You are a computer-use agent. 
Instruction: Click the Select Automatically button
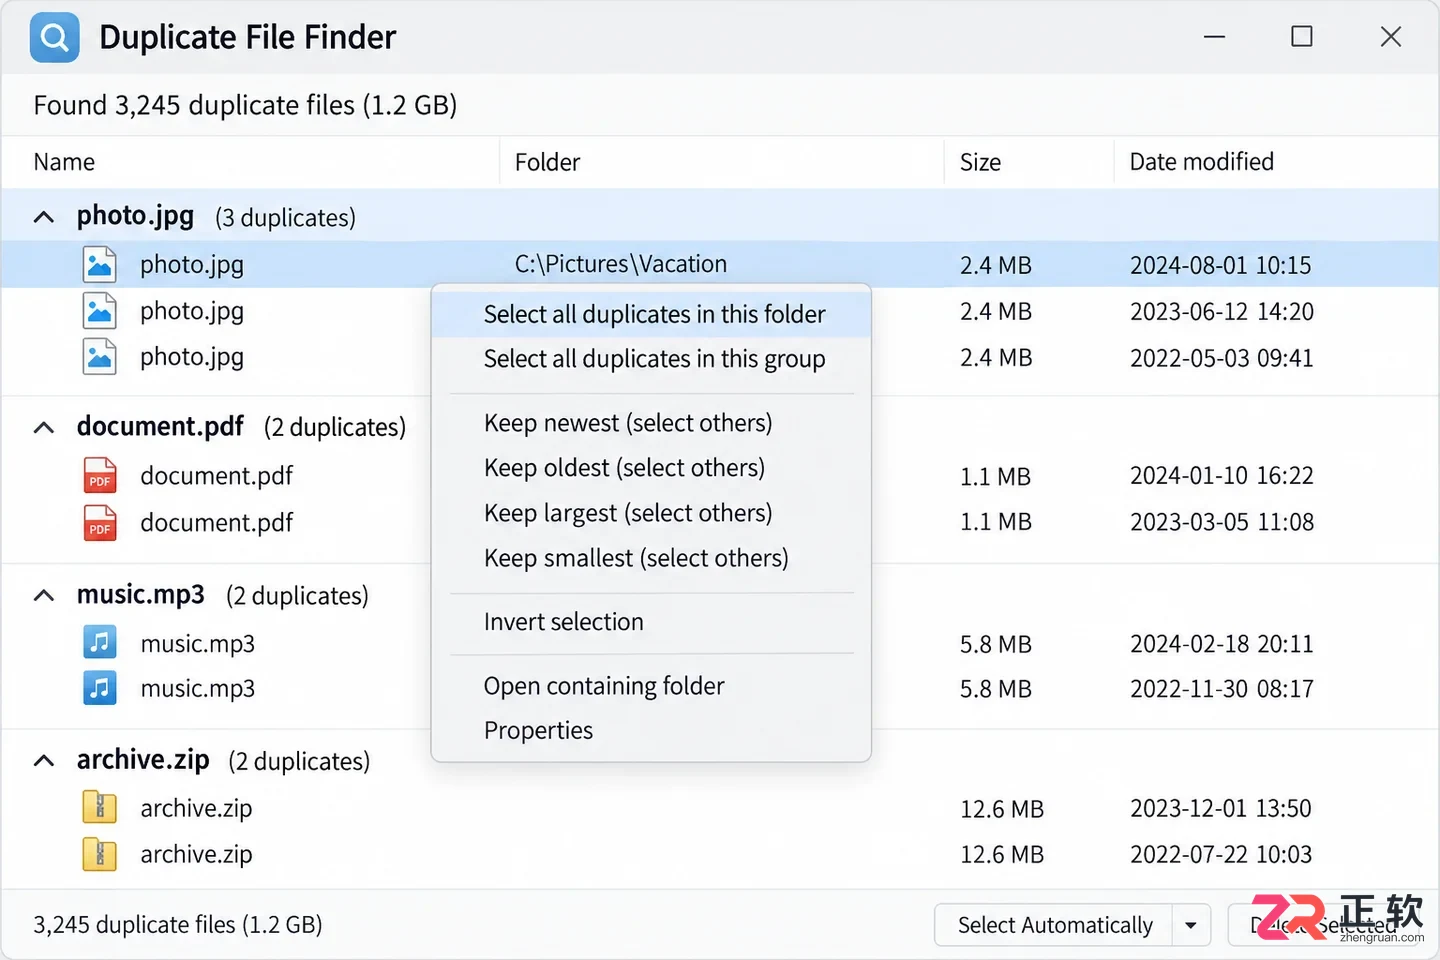coord(1054,925)
